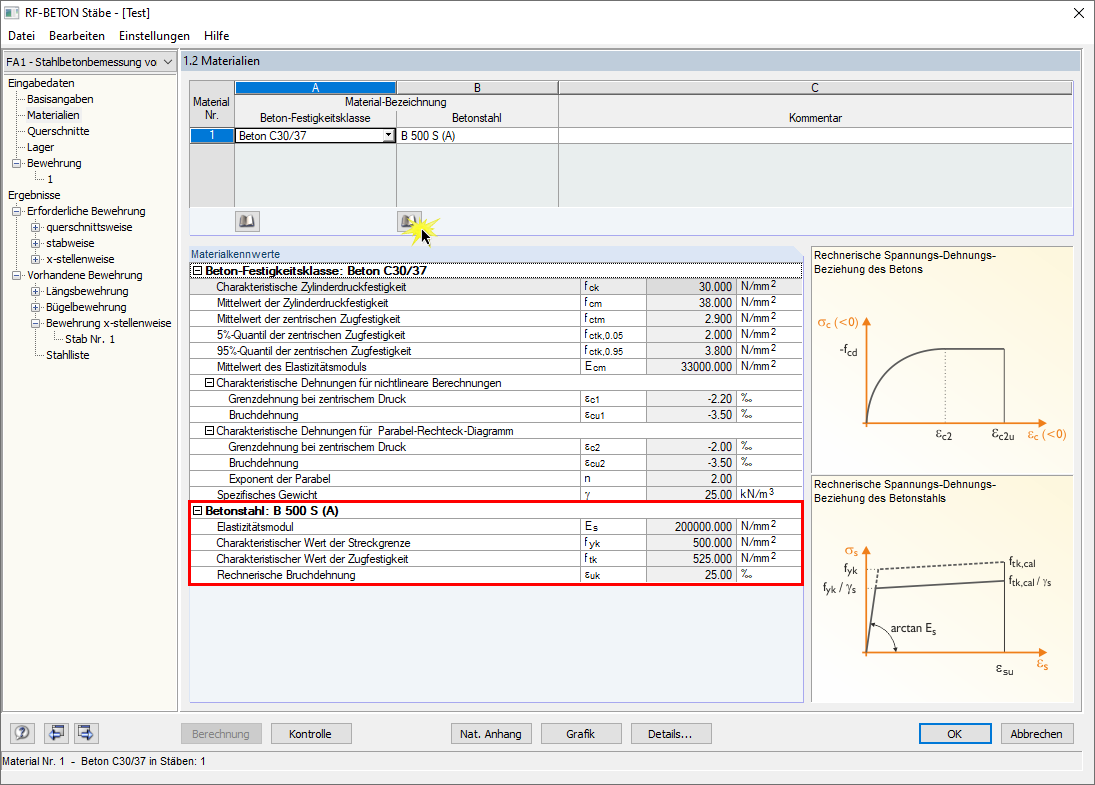Image resolution: width=1095 pixels, height=785 pixels.
Task: Select Lager in the navigator tree
Action: tap(40, 147)
